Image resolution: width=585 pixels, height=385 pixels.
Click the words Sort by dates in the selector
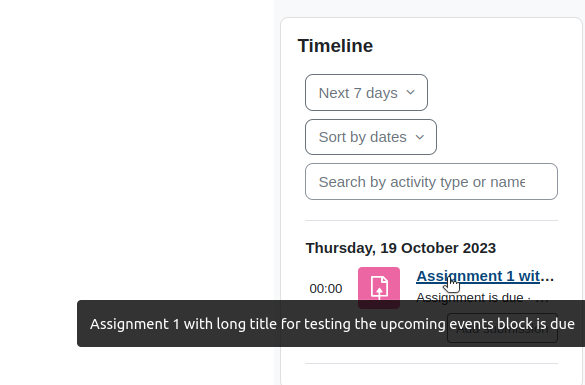point(363,137)
